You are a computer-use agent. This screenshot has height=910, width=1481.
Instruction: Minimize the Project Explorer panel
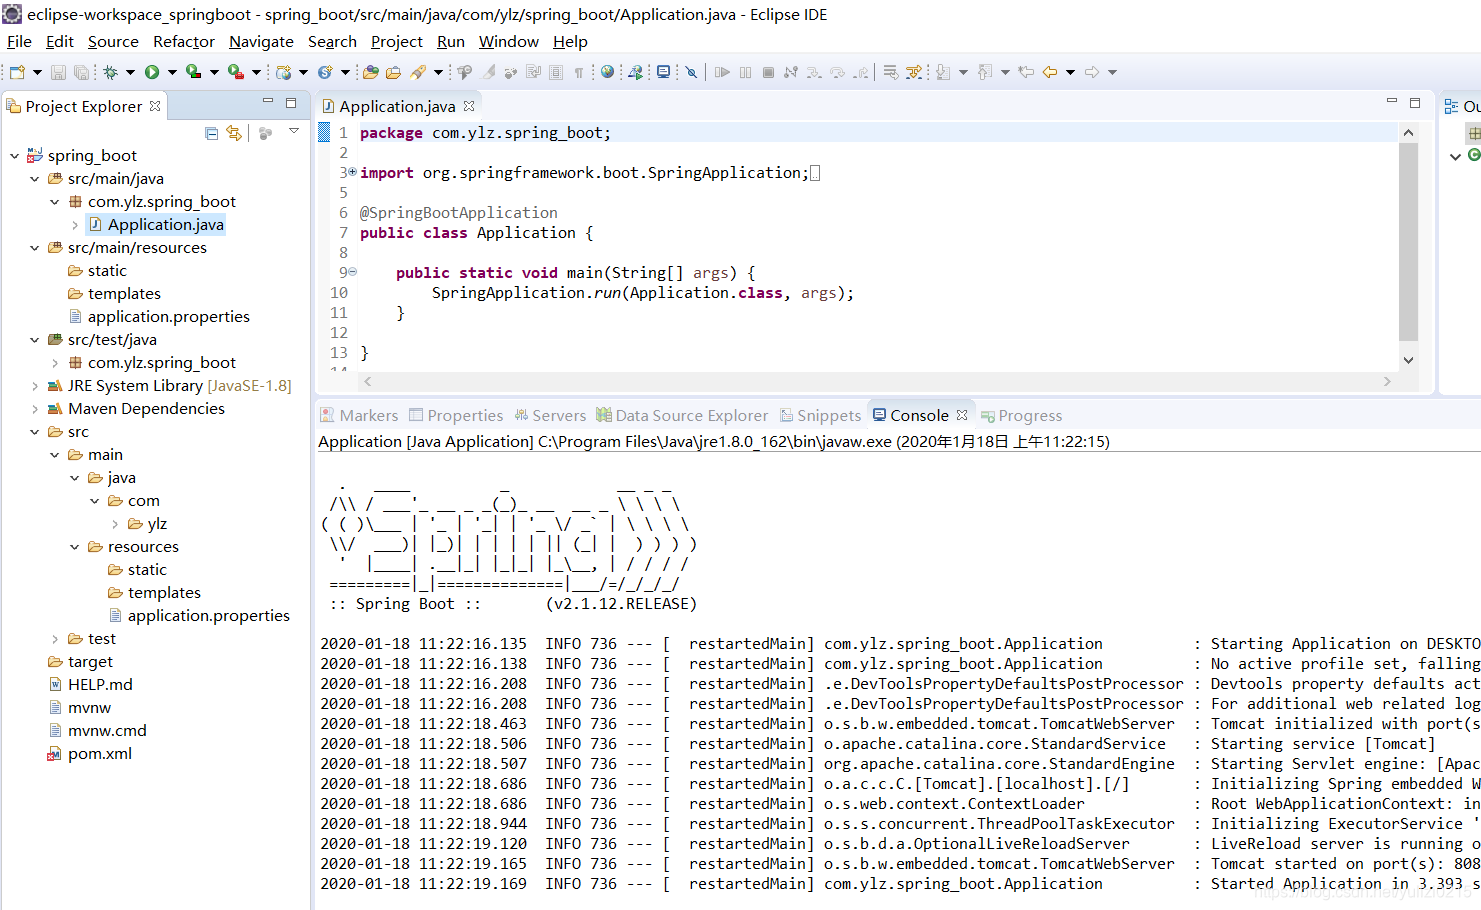267,102
